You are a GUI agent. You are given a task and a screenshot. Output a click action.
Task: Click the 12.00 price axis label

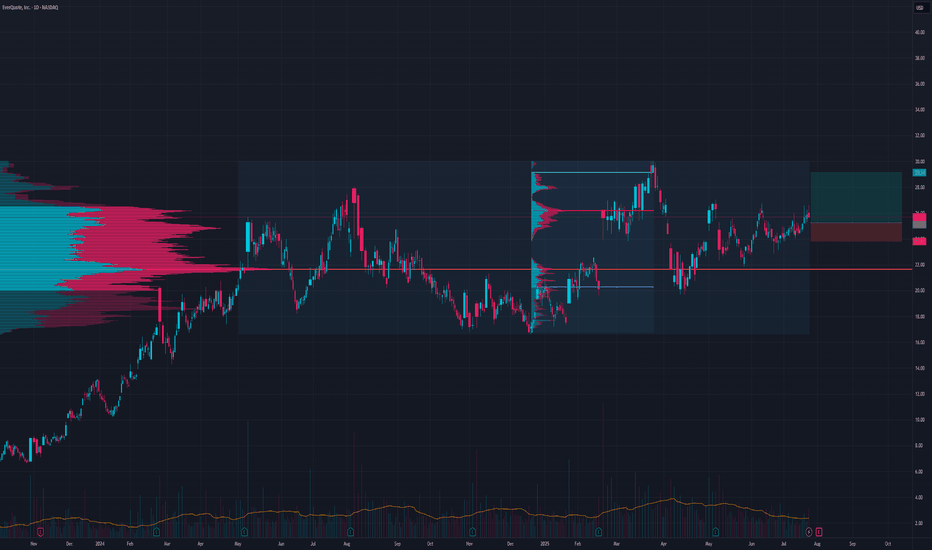(920, 394)
